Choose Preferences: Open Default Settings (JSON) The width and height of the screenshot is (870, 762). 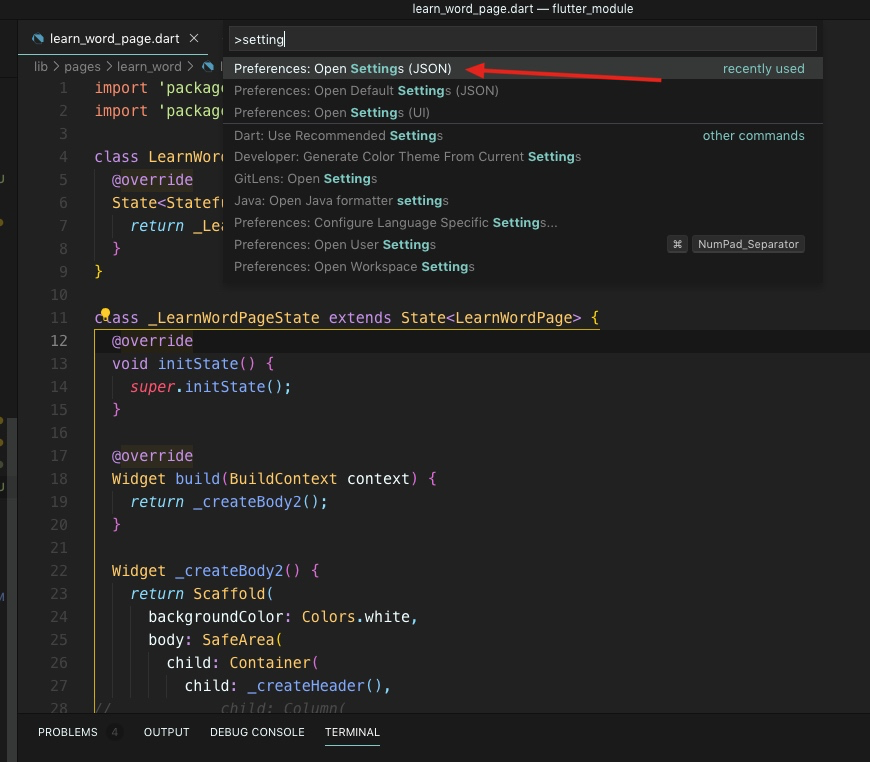pos(366,91)
